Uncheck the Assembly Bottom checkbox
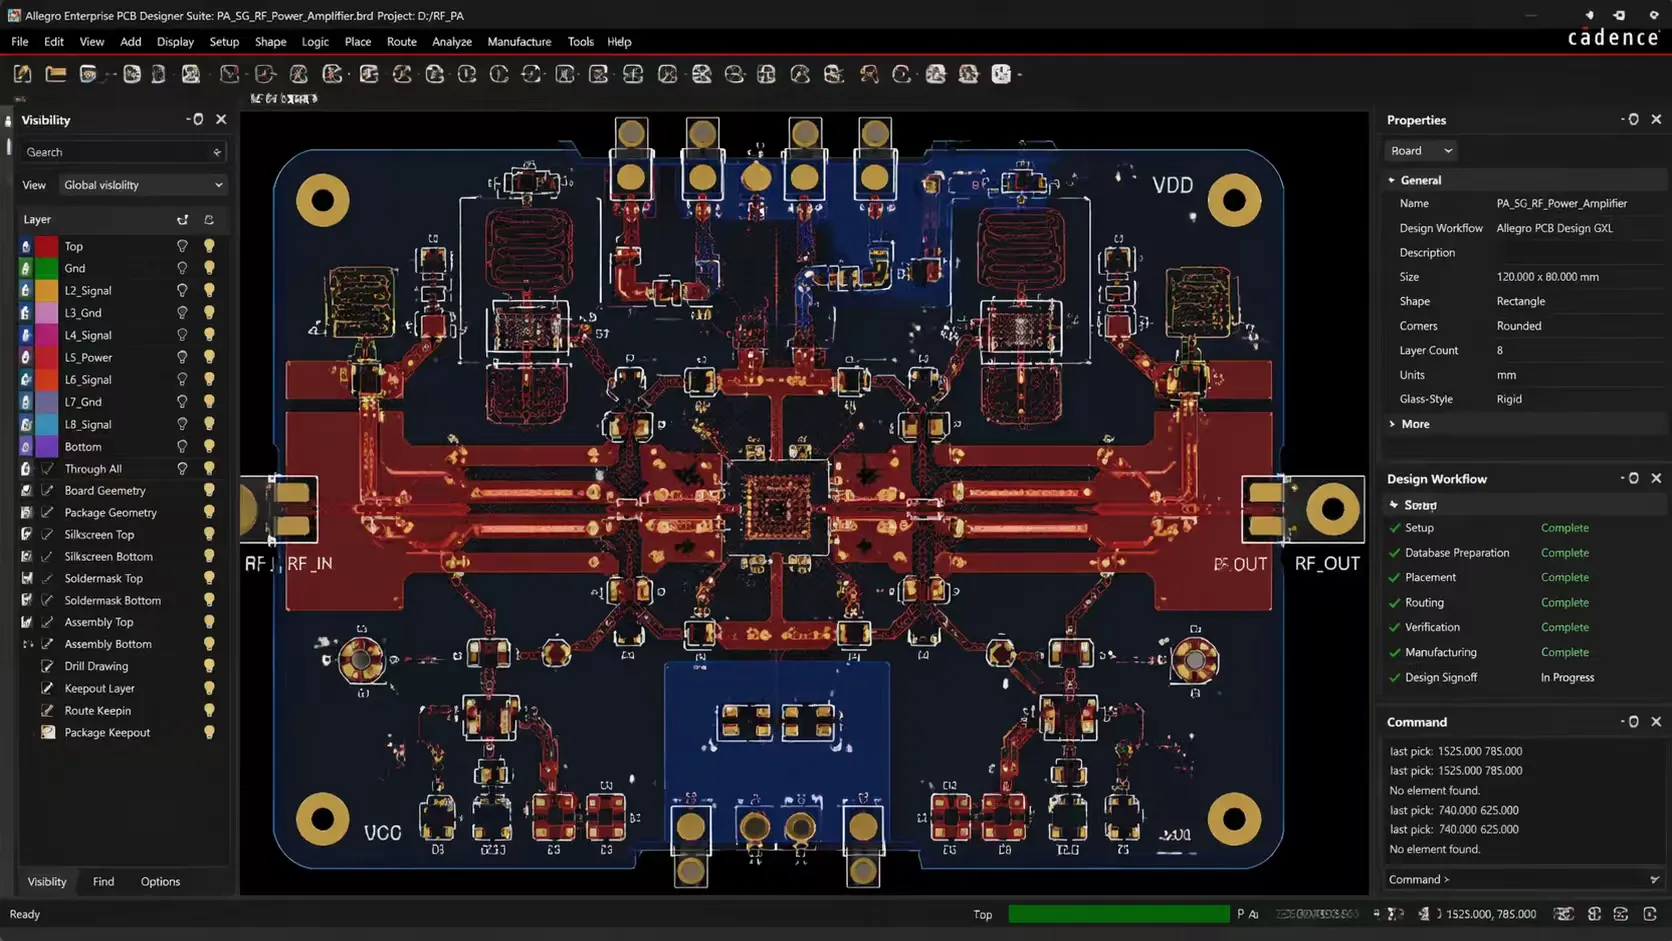Screen dimensions: 1672x941 tap(47, 643)
